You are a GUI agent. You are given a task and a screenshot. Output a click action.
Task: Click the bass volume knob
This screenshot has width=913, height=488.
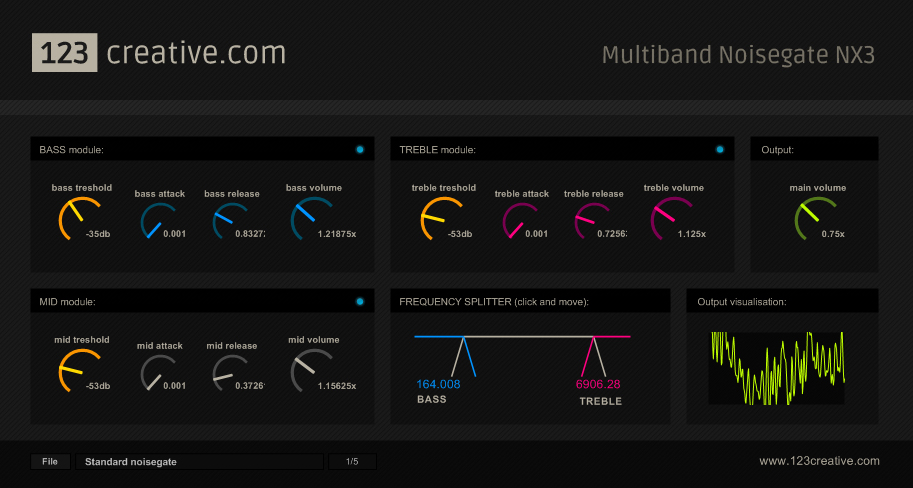(312, 218)
